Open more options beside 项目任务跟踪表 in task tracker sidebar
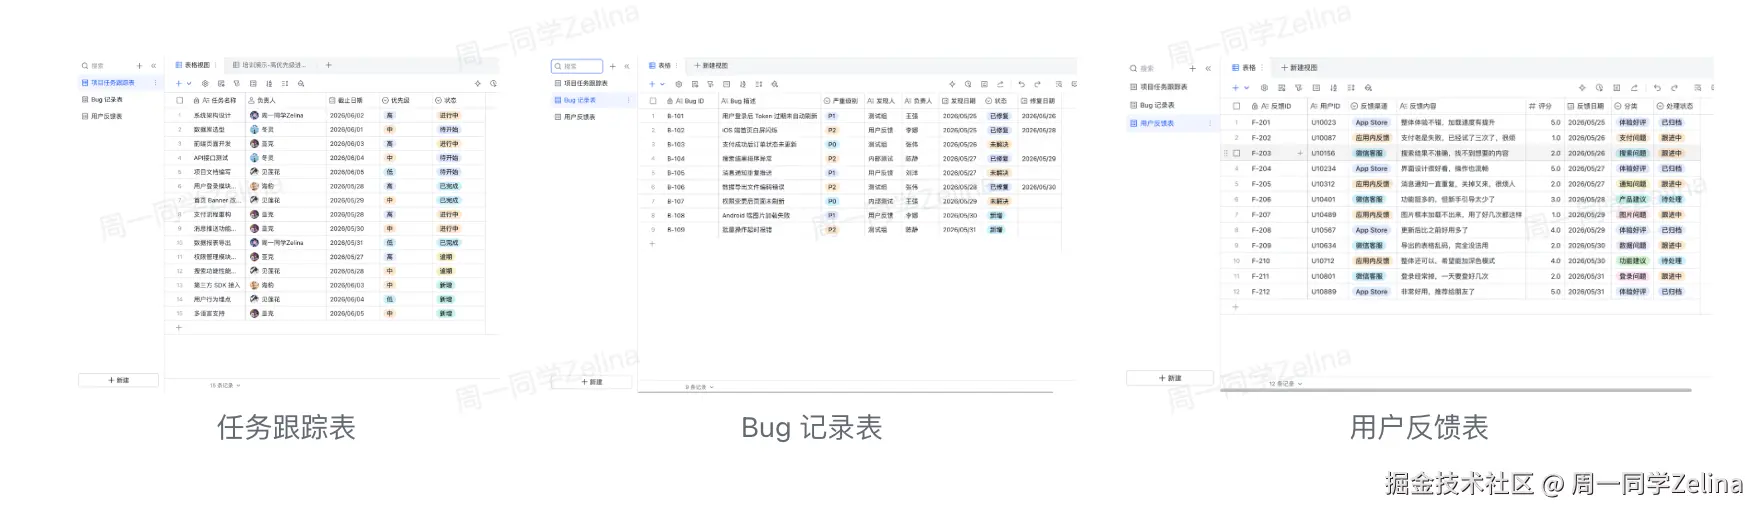 point(155,83)
